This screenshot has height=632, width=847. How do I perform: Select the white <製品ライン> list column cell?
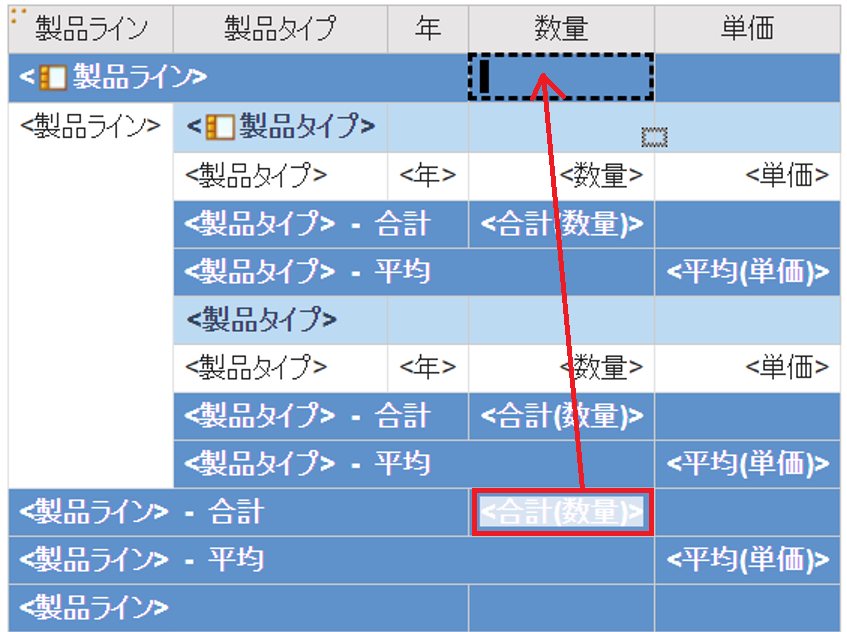(91, 296)
